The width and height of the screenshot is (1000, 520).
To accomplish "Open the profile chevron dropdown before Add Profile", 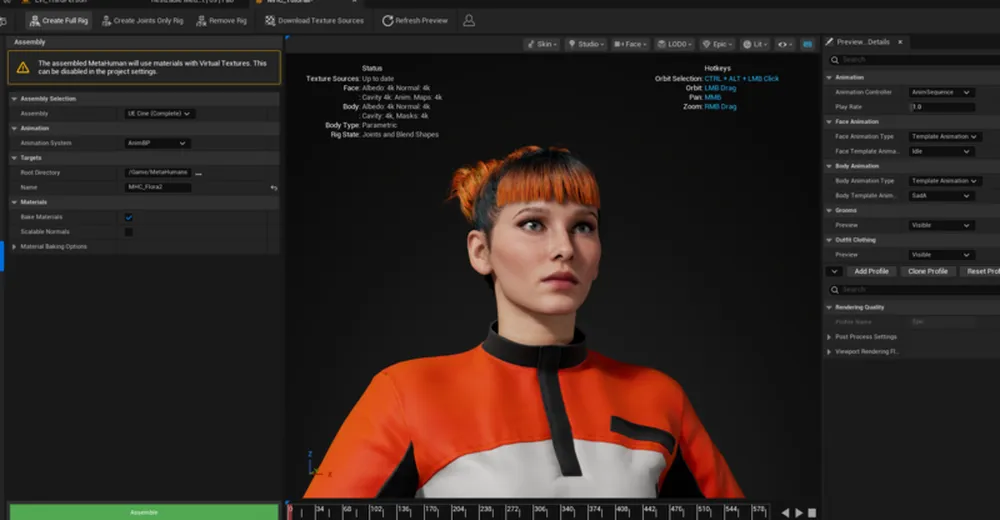I will point(834,271).
